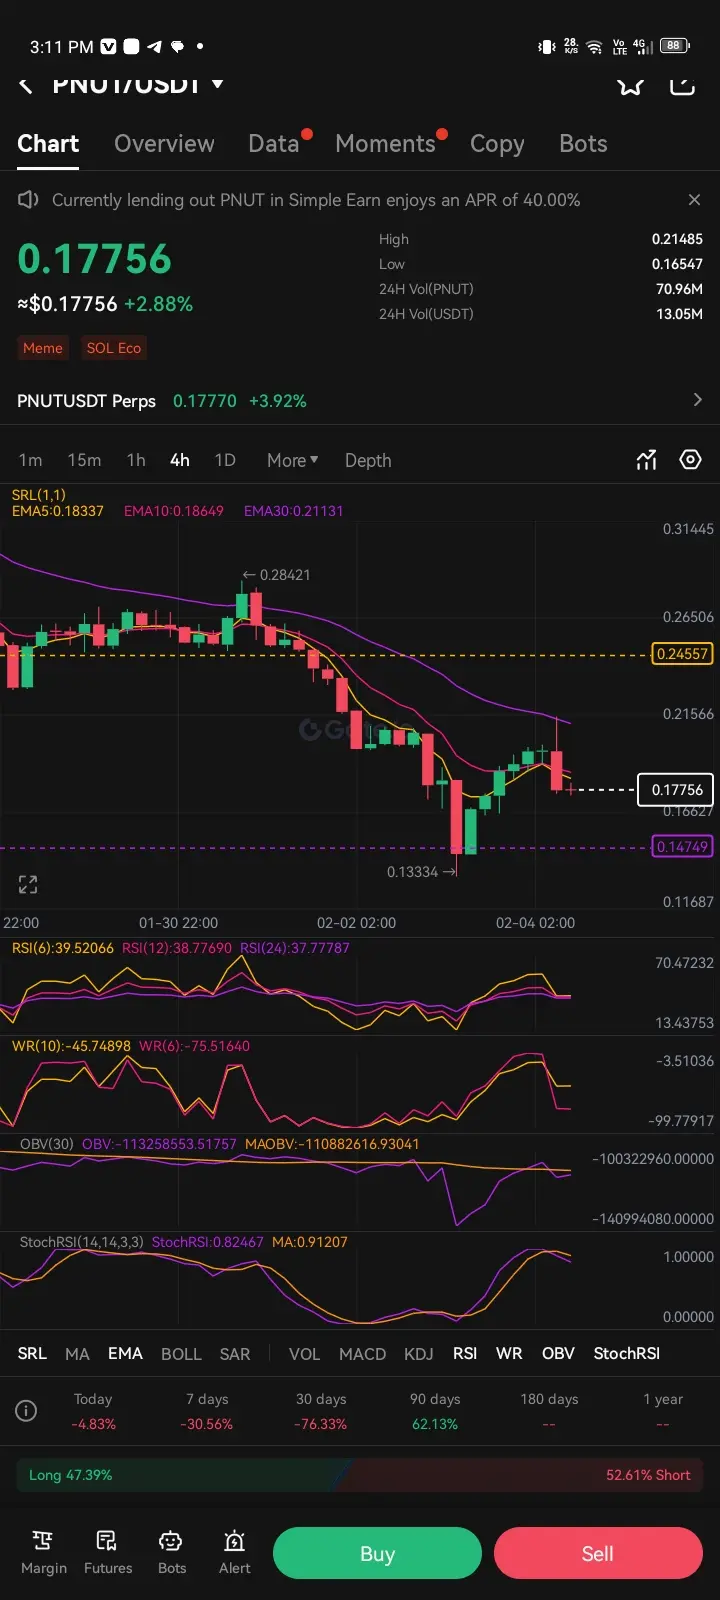Open the chart drawing tools icon
720x1600 pixels.
647,460
